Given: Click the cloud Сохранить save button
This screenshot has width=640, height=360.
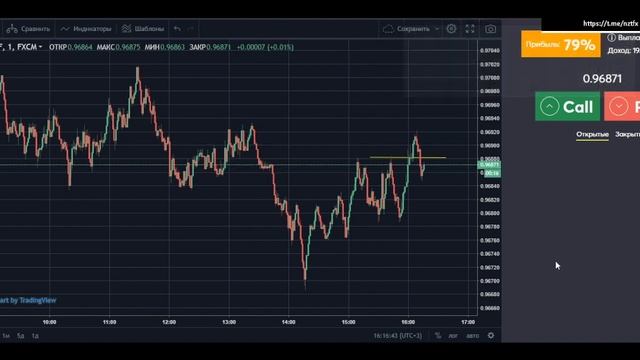Looking at the screenshot, I should tap(407, 29).
